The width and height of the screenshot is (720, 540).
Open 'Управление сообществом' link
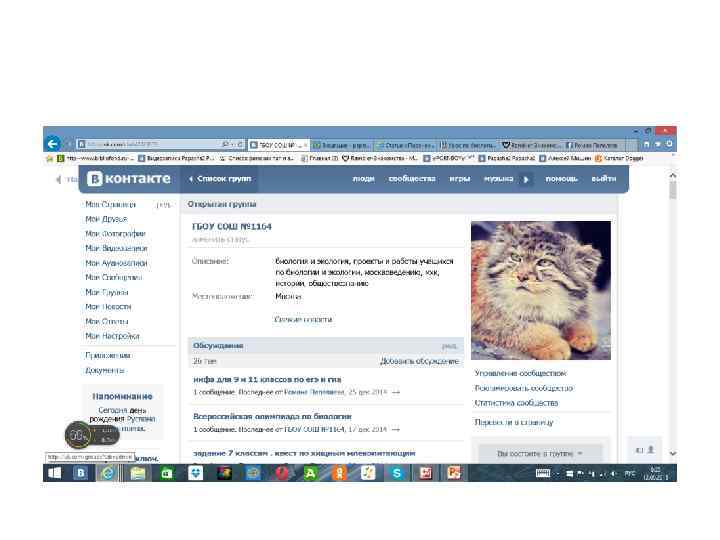520,373
